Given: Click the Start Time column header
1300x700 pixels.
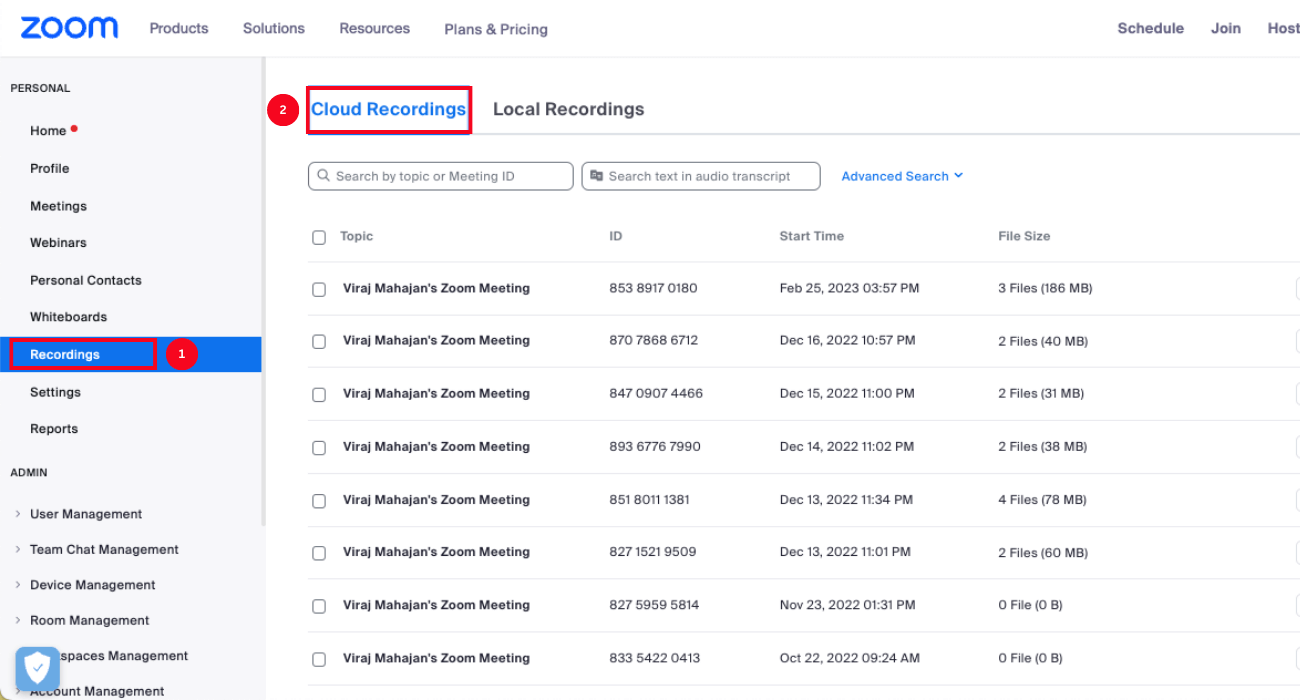Looking at the screenshot, I should (811, 236).
